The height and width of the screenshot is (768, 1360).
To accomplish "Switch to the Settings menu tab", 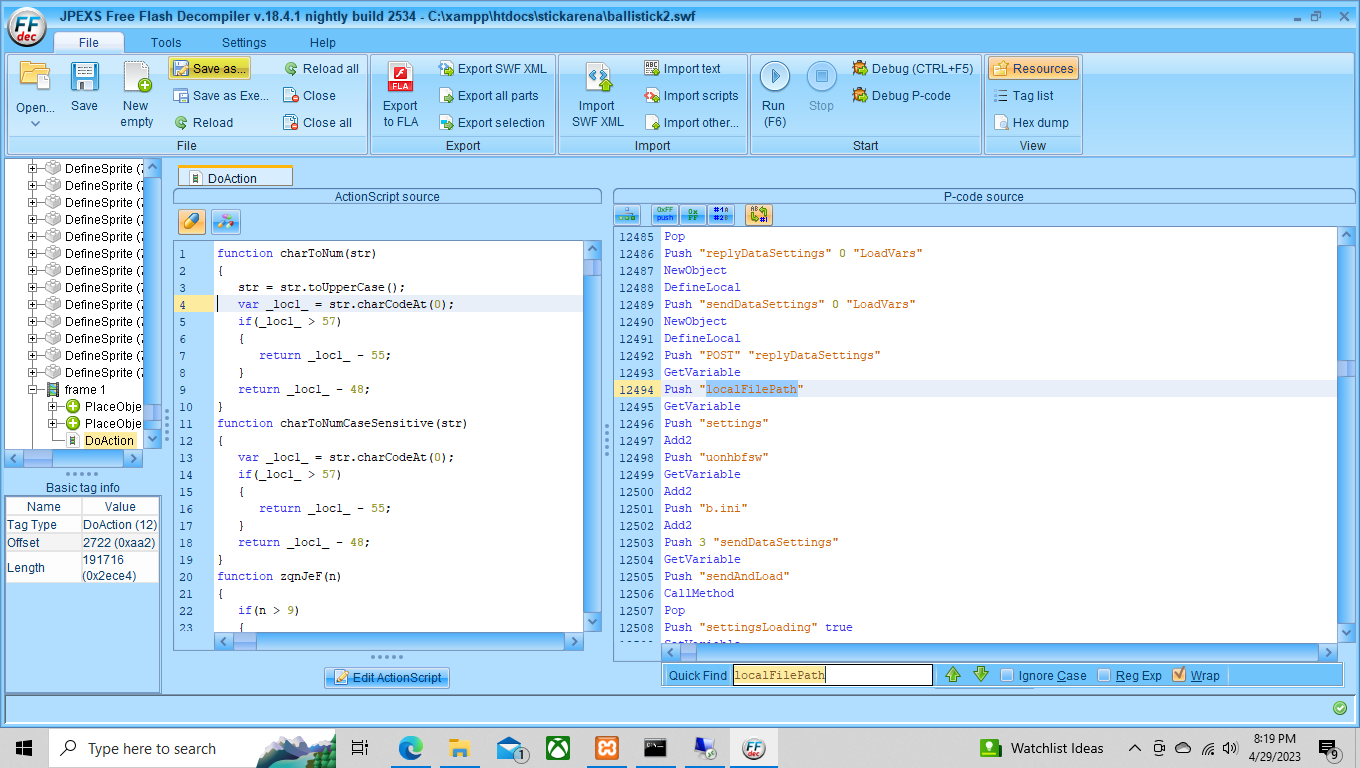I will (x=243, y=42).
